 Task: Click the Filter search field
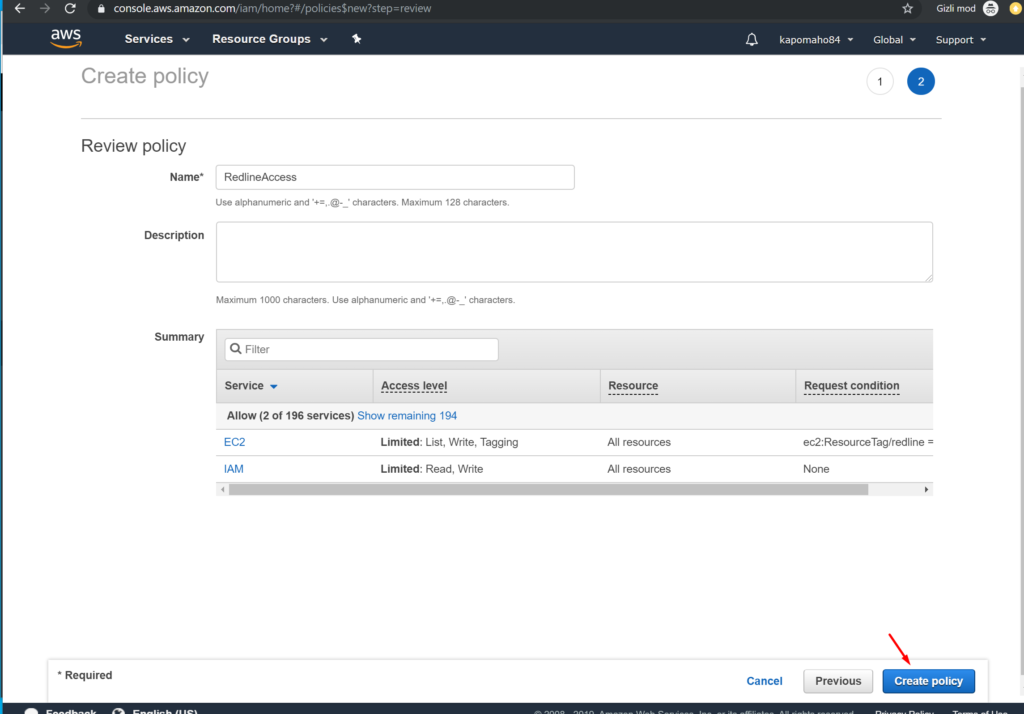click(361, 349)
